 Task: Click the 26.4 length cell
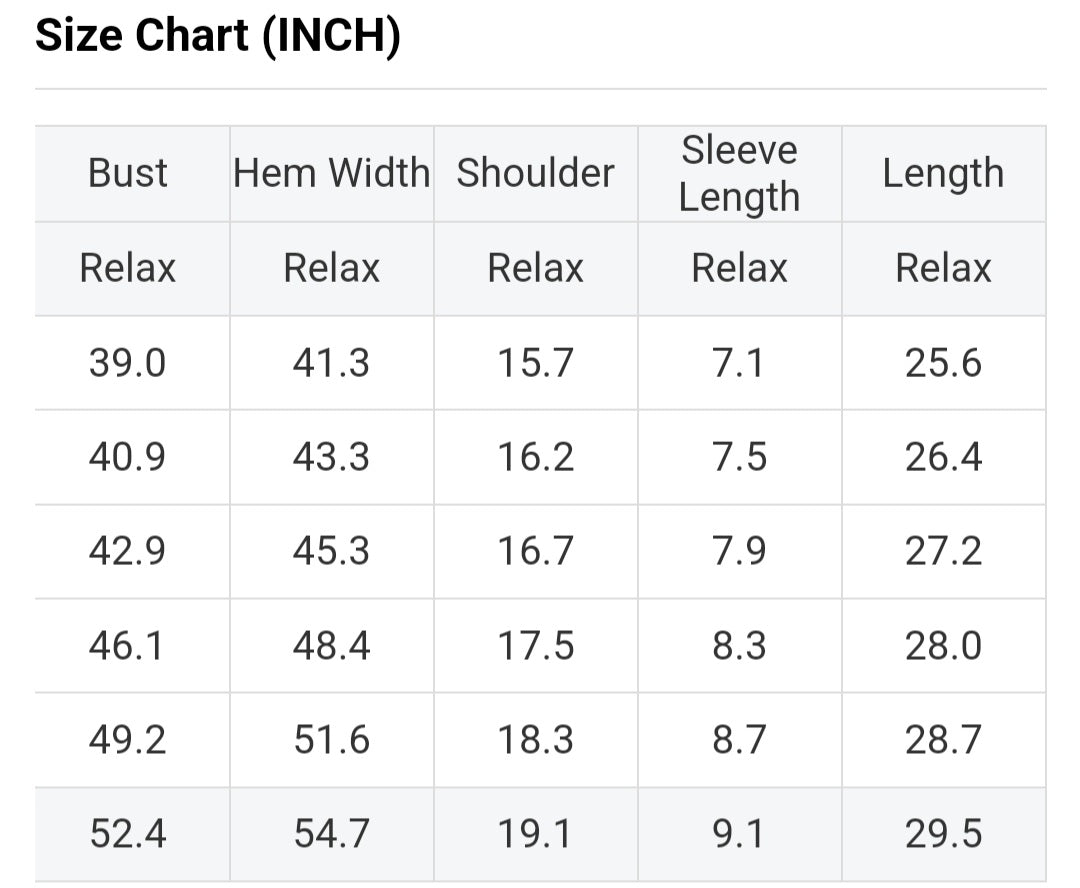[x=943, y=457]
